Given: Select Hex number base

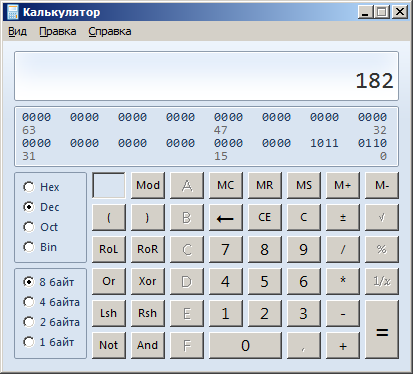Looking at the screenshot, I should (x=41, y=187).
